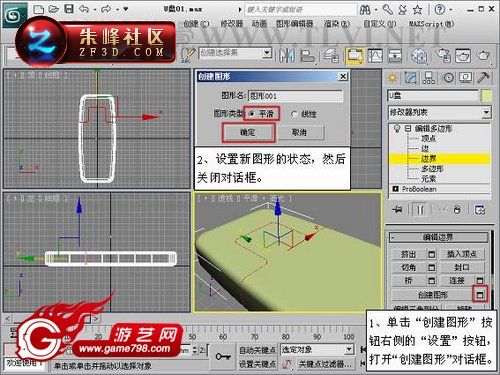This screenshot has width=500, height=375.
Task: Collapse the 编辑多边形 modifier tree
Action: [408, 128]
